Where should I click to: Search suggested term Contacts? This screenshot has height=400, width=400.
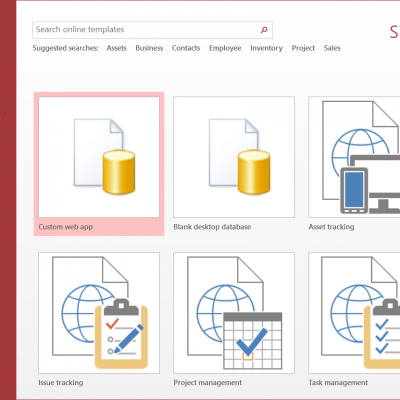click(186, 48)
